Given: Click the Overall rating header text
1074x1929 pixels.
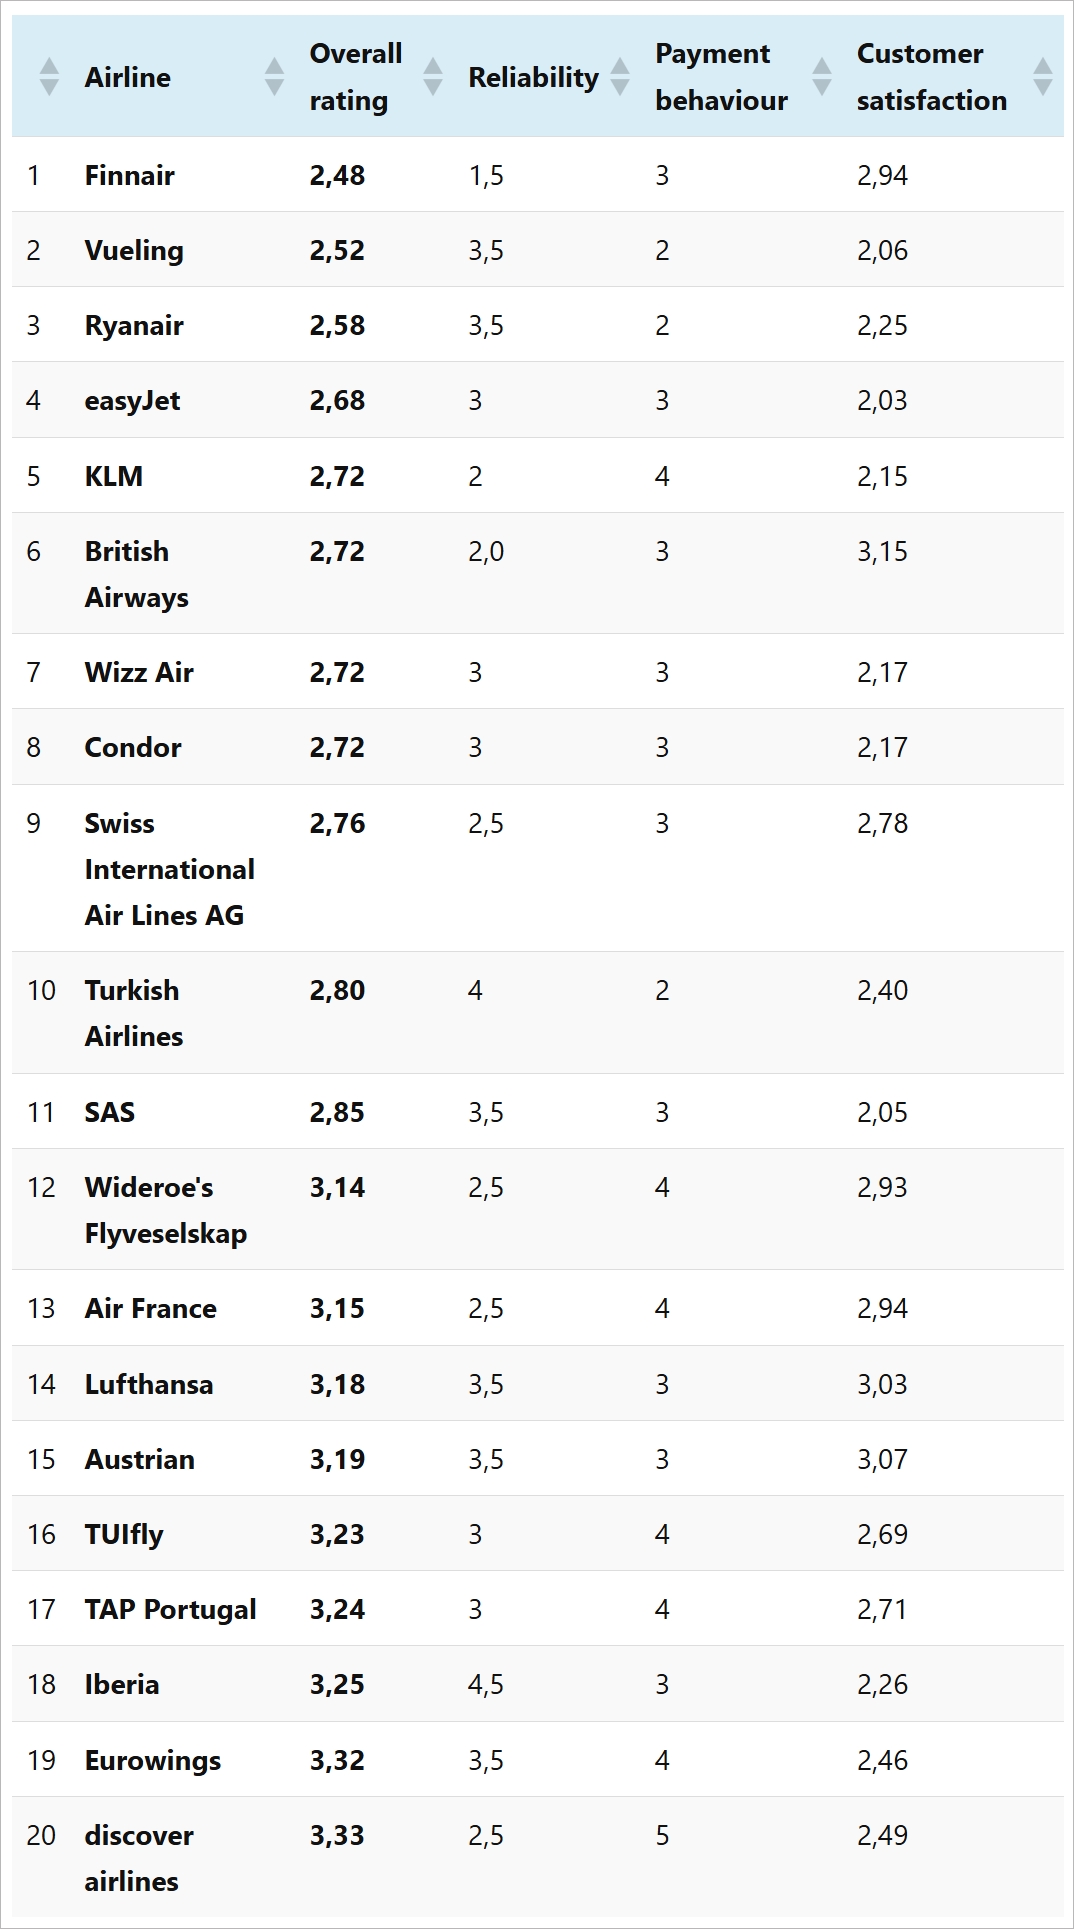Looking at the screenshot, I should 355,77.
